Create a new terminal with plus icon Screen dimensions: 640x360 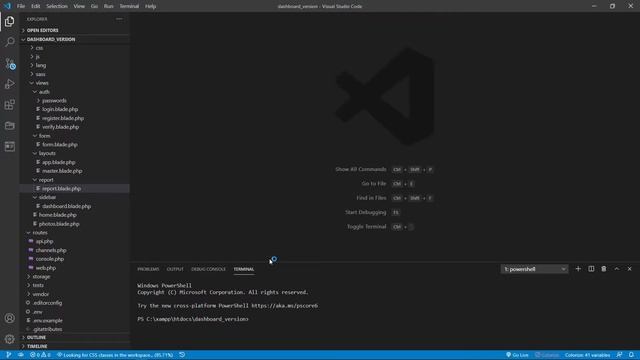tap(578, 269)
